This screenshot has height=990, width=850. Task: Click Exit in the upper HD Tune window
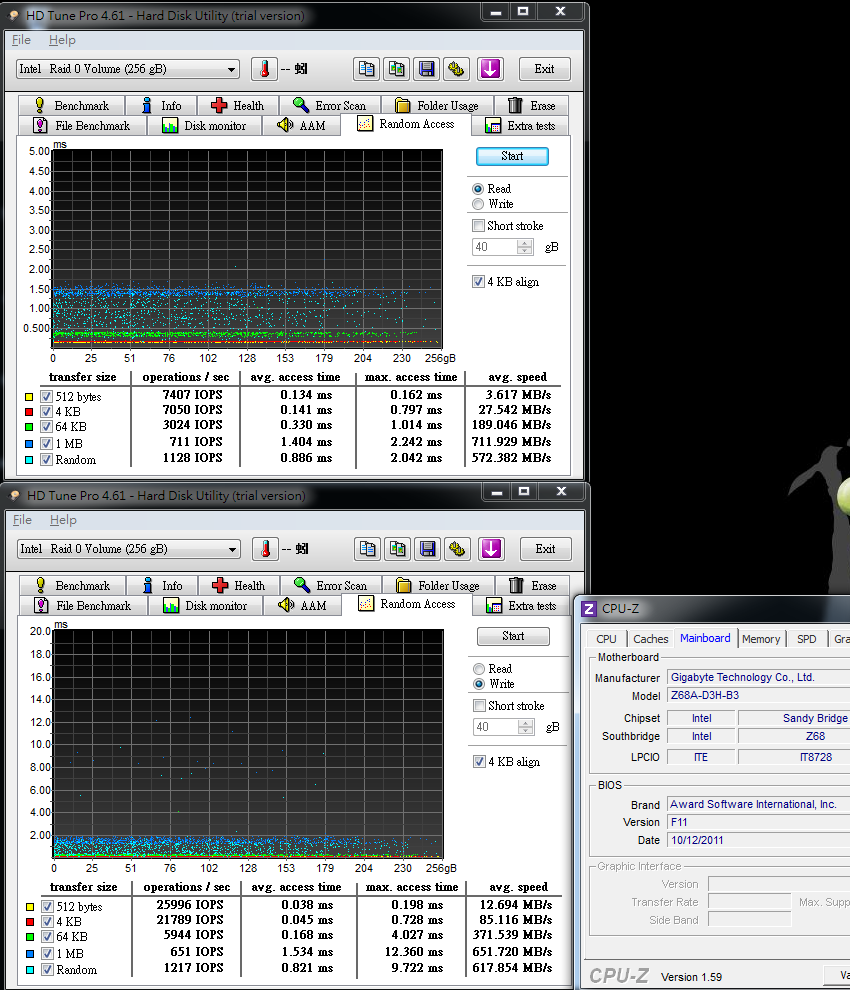pos(544,69)
